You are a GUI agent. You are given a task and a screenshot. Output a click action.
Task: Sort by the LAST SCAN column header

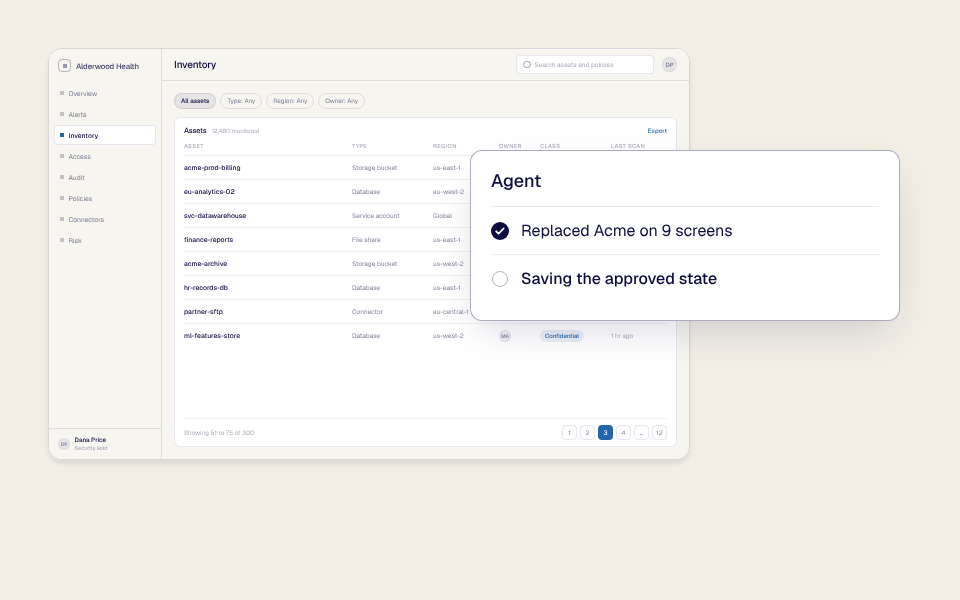tap(628, 146)
